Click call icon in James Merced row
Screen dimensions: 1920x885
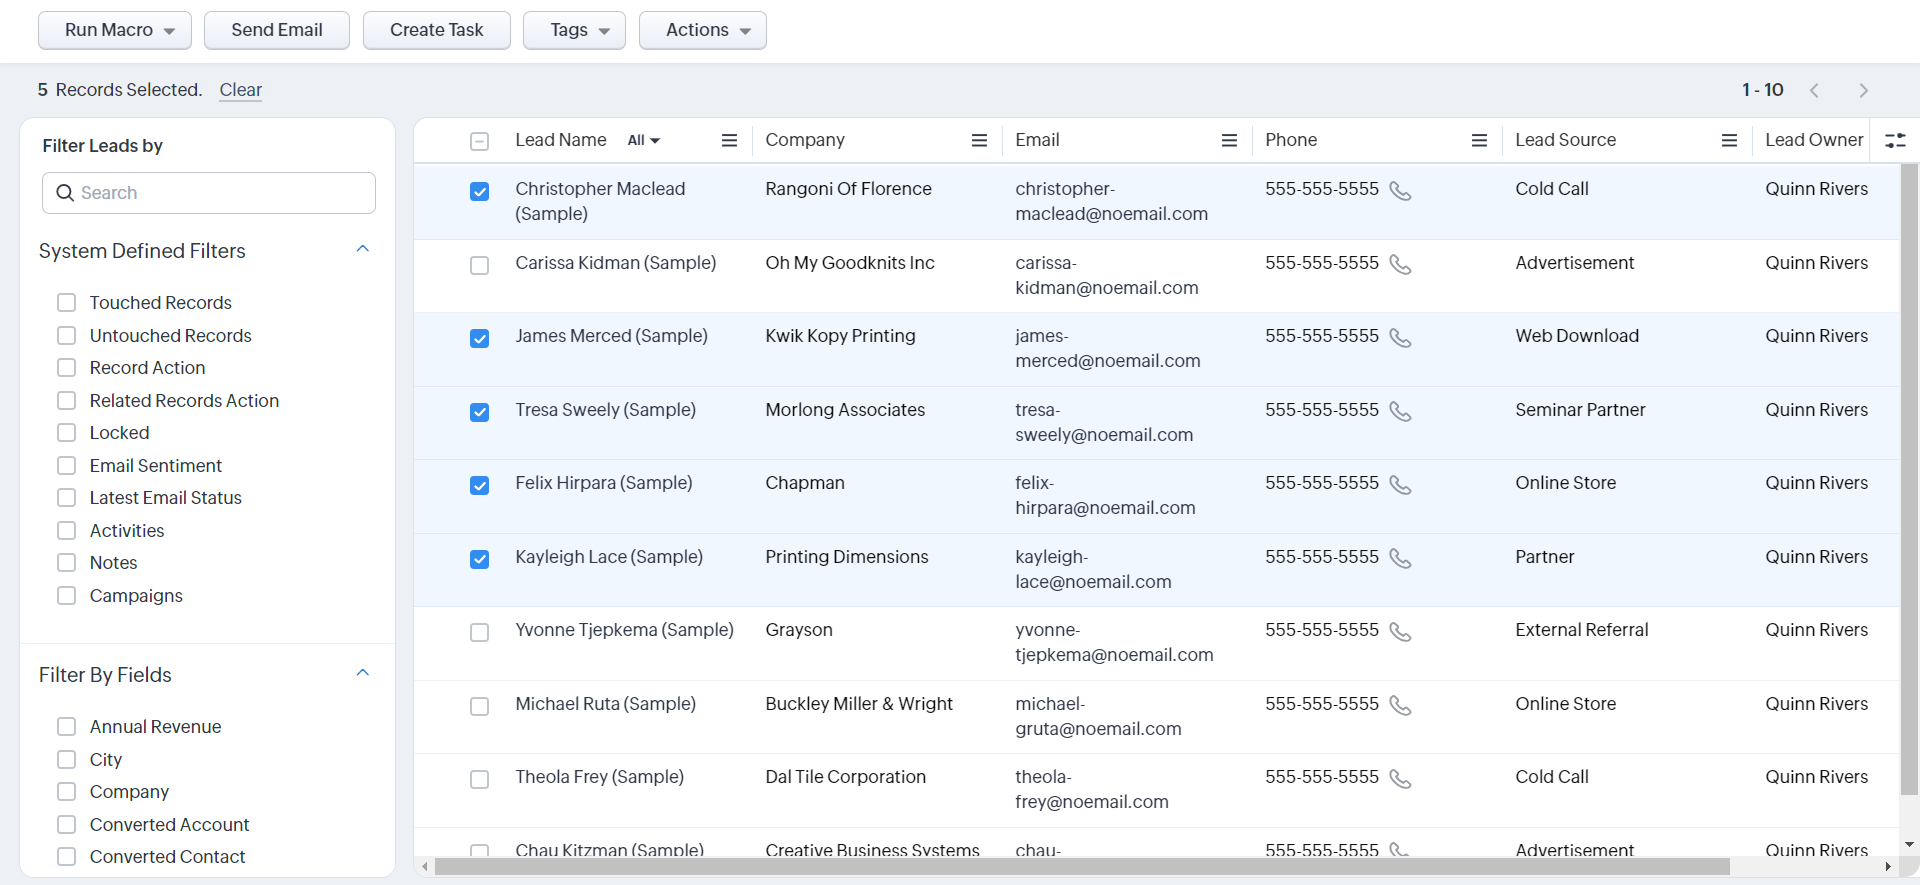(1400, 338)
